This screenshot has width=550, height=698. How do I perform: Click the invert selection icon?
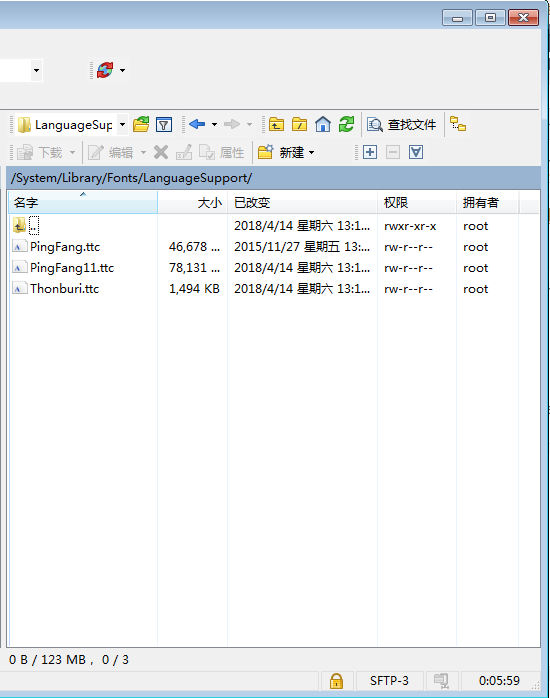pyautogui.click(x=416, y=152)
